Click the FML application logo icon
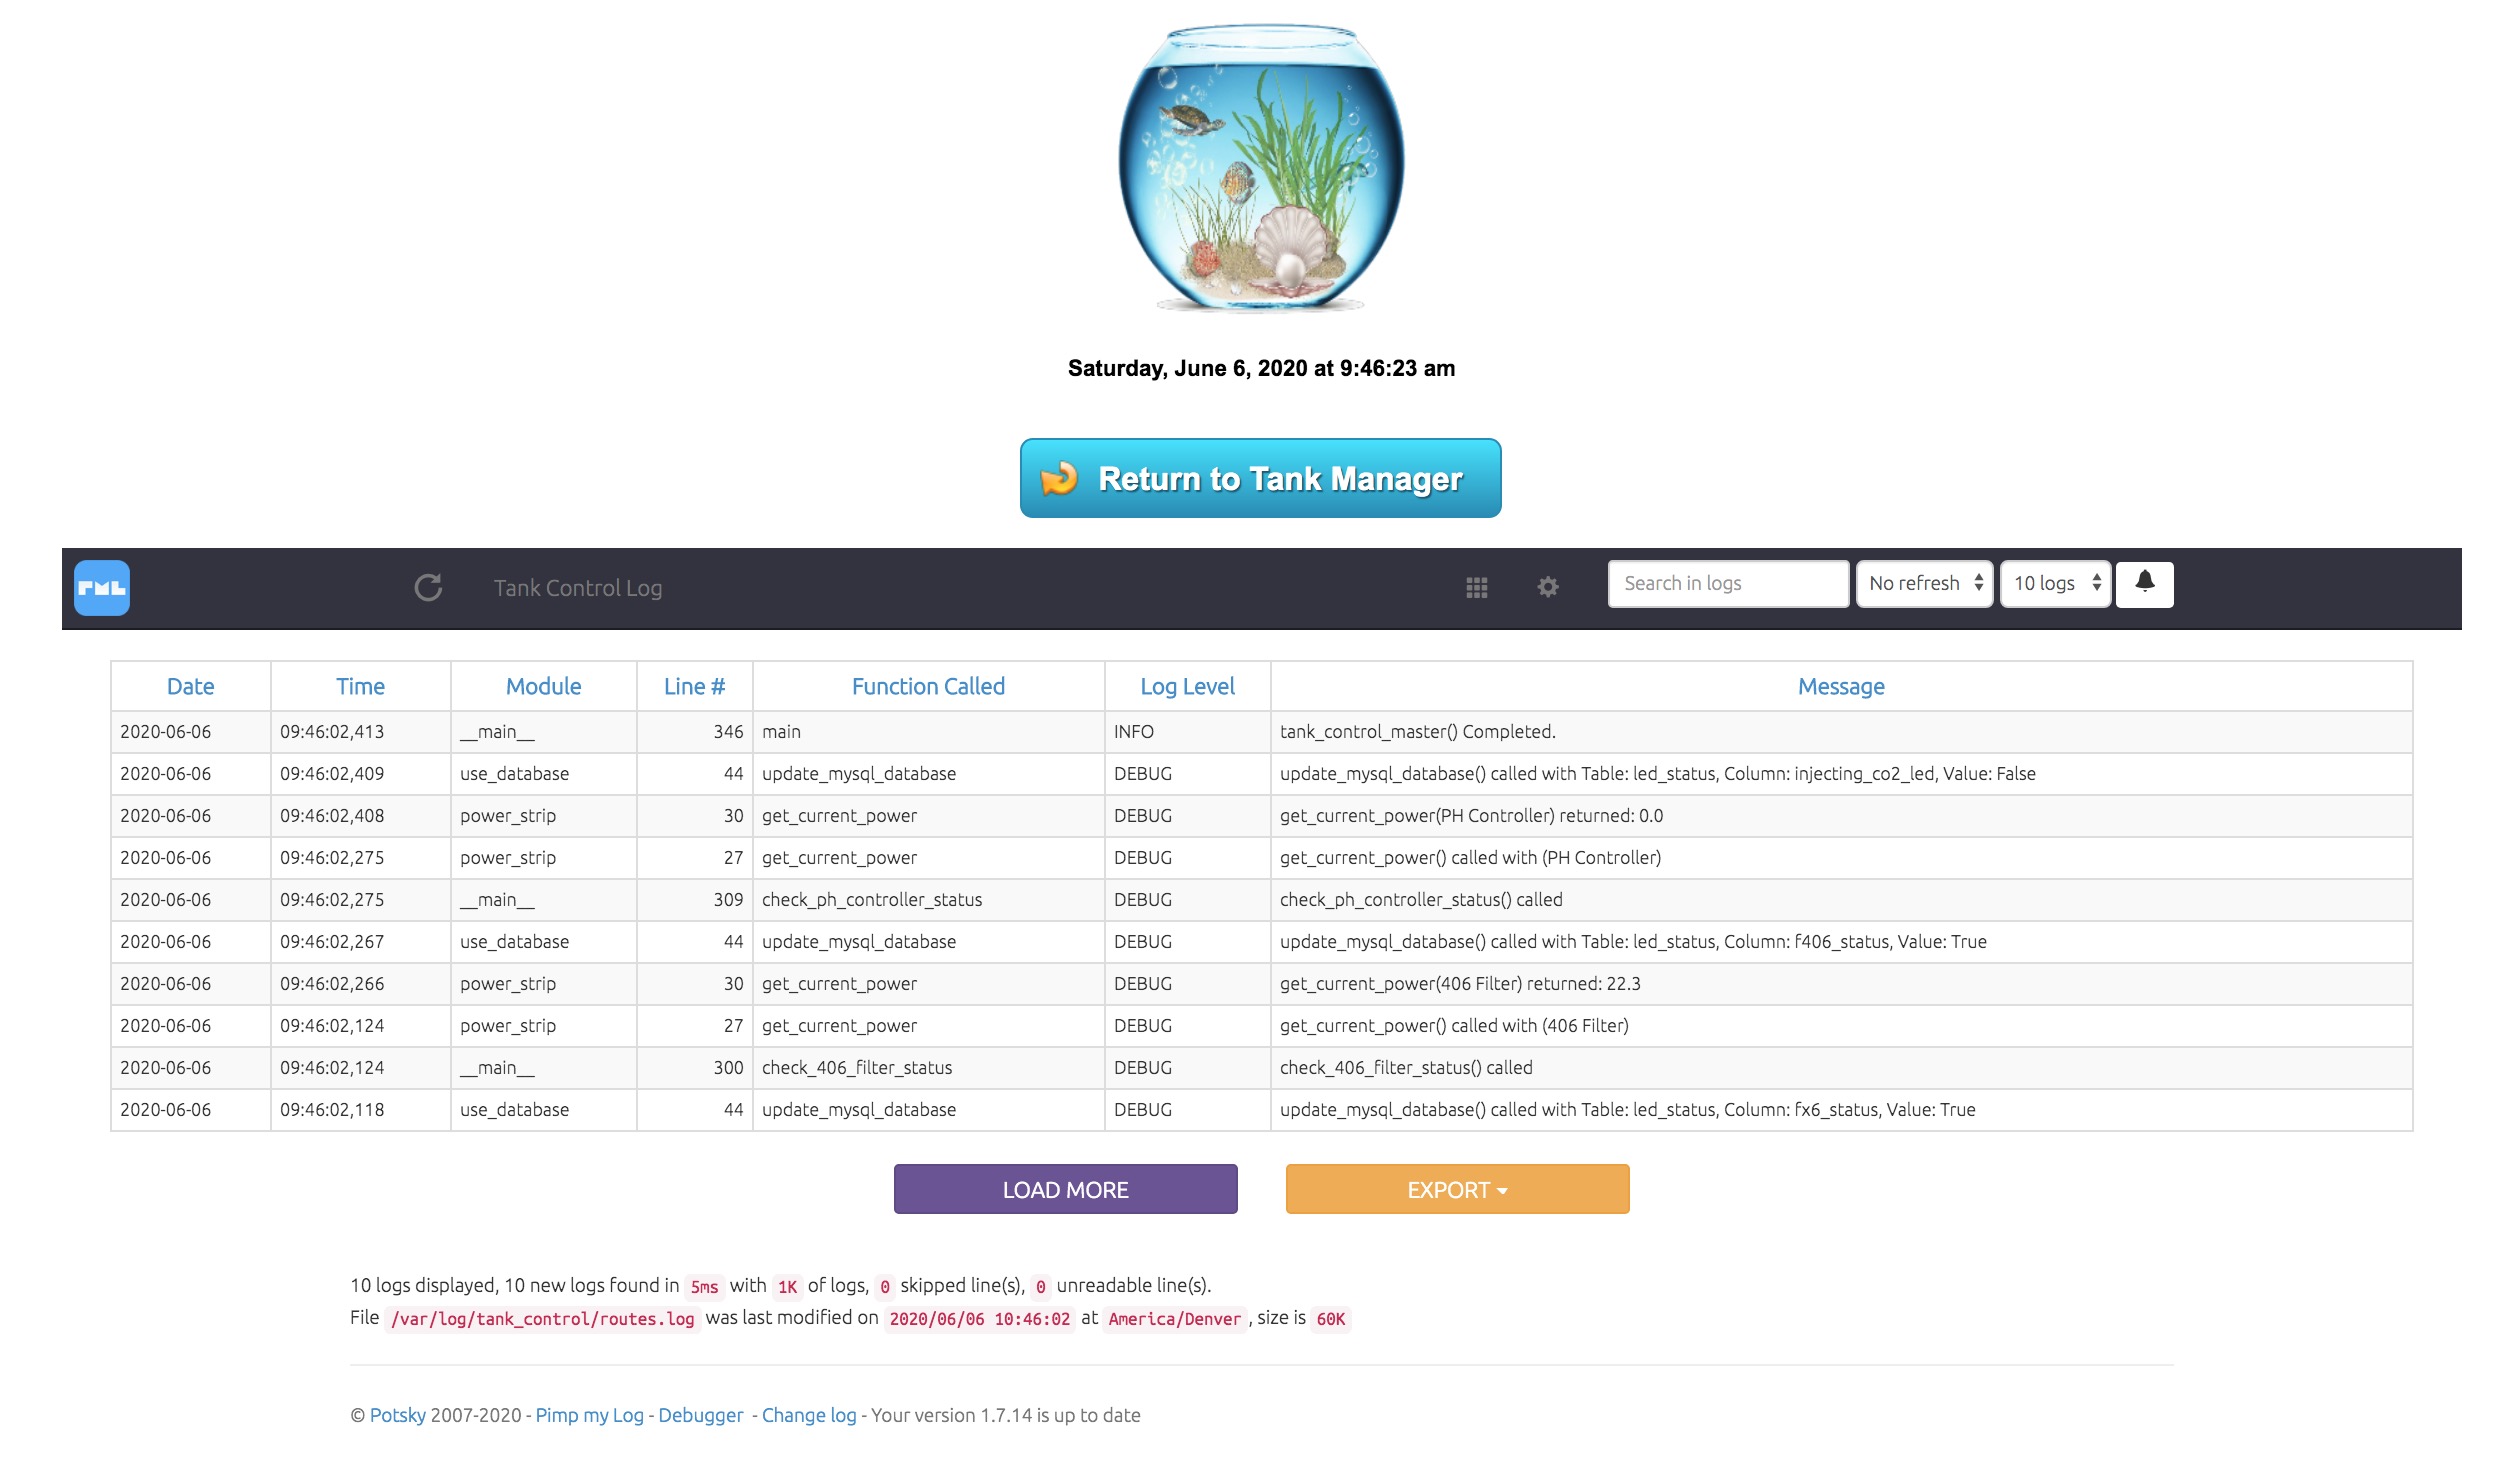2520x1458 pixels. 102,587
